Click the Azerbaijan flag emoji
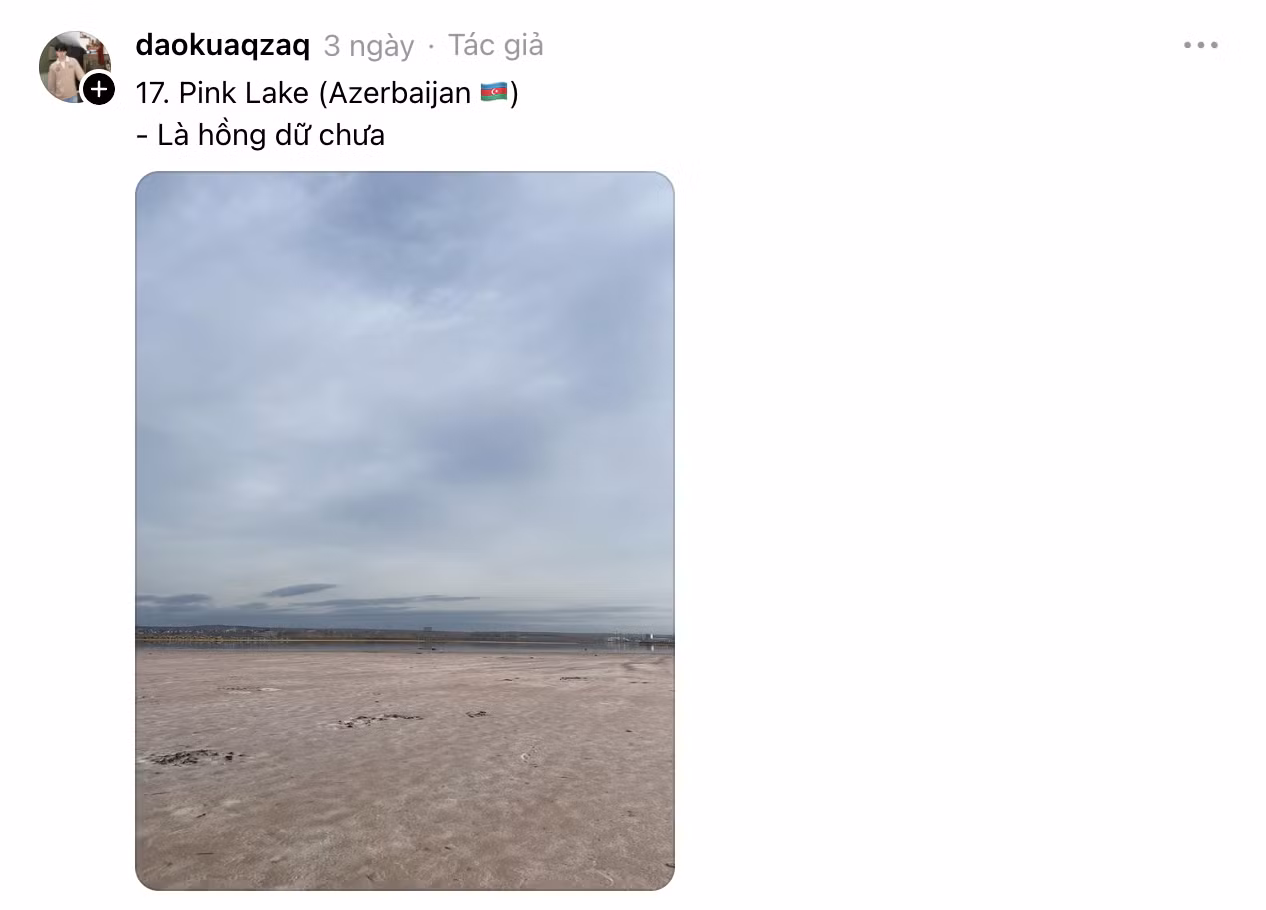The width and height of the screenshot is (1266, 910). [x=494, y=93]
